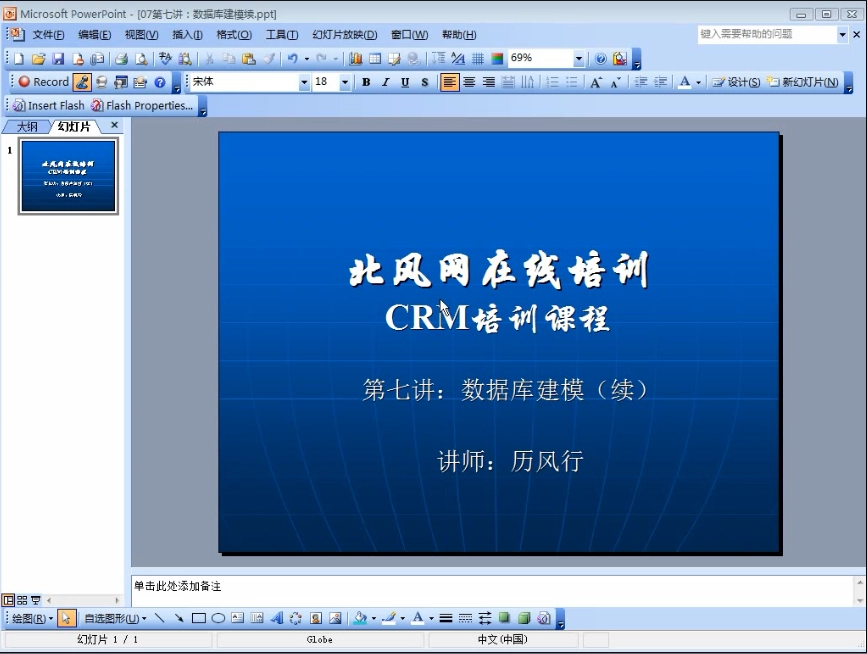Draw an oval with the Oval tool

[x=217, y=616]
